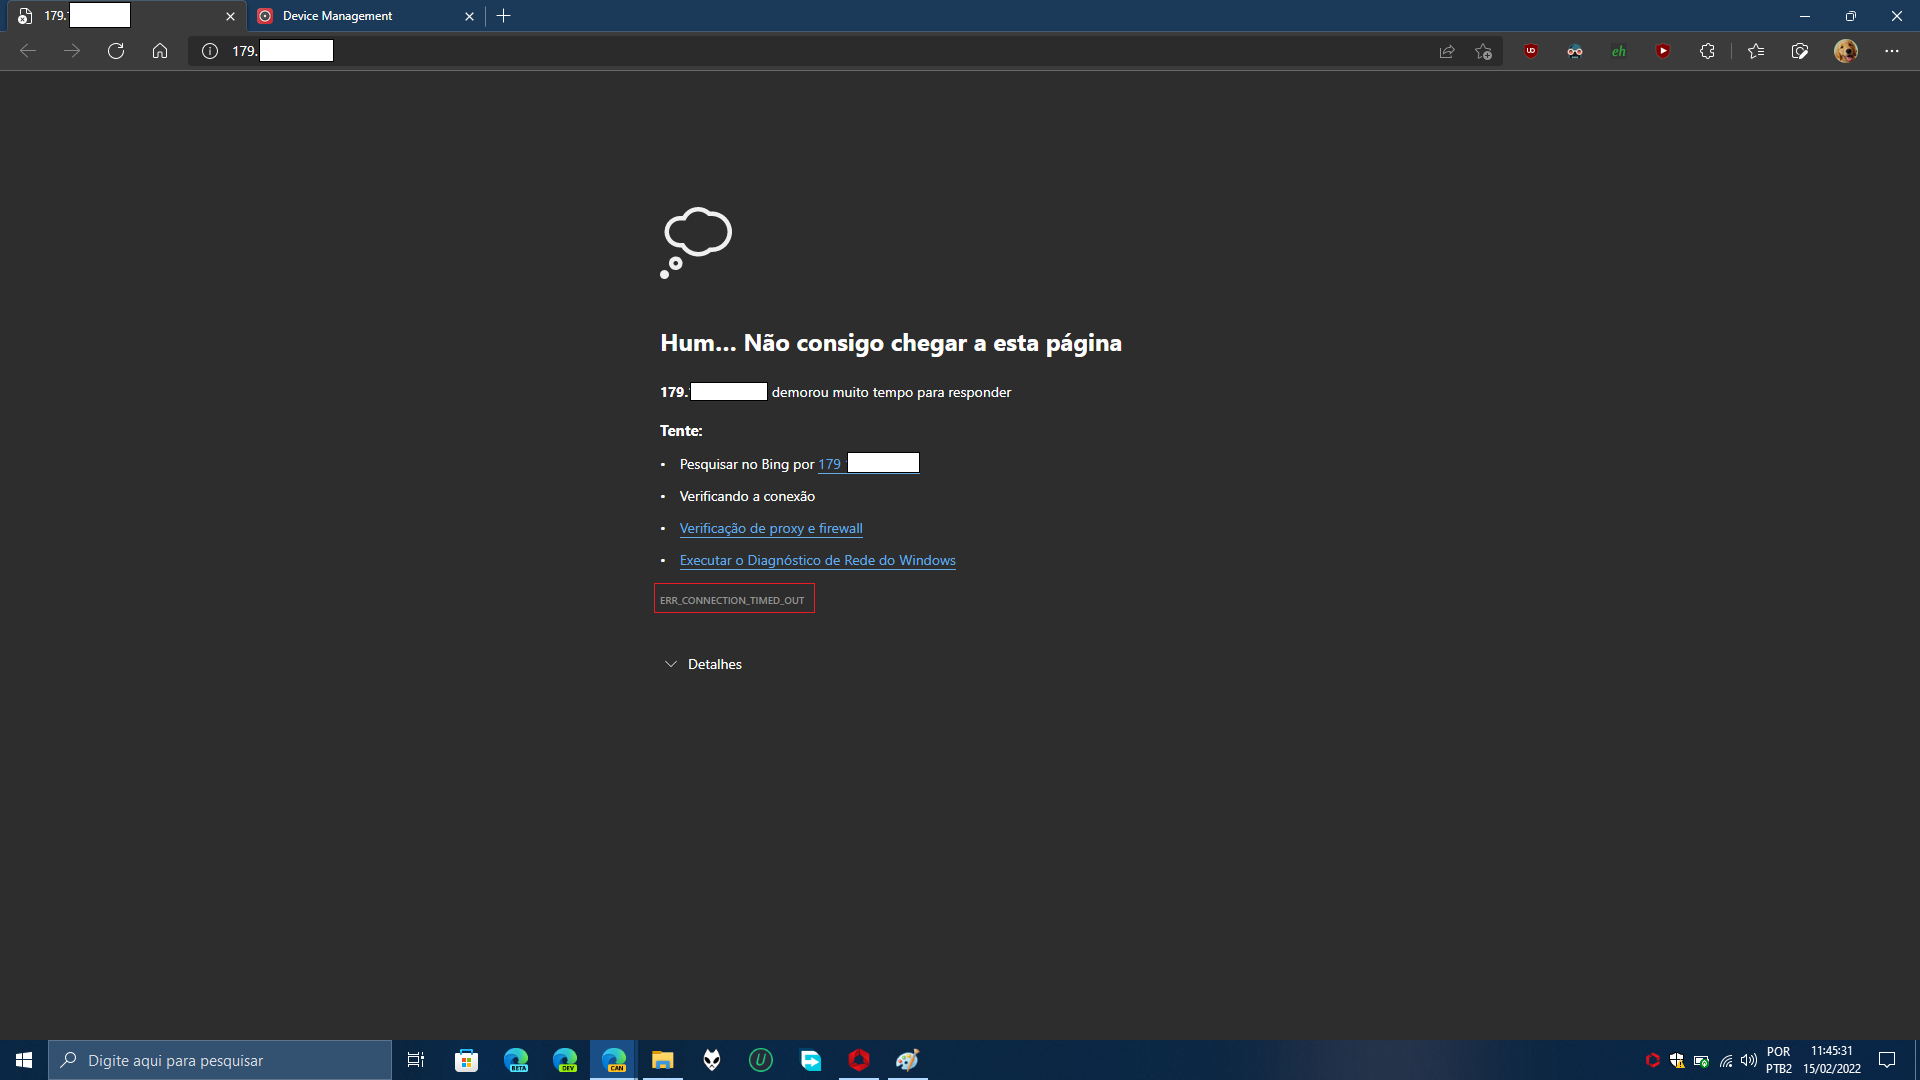1920x1080 pixels.
Task: Go to the home page icon
Action: [160, 51]
